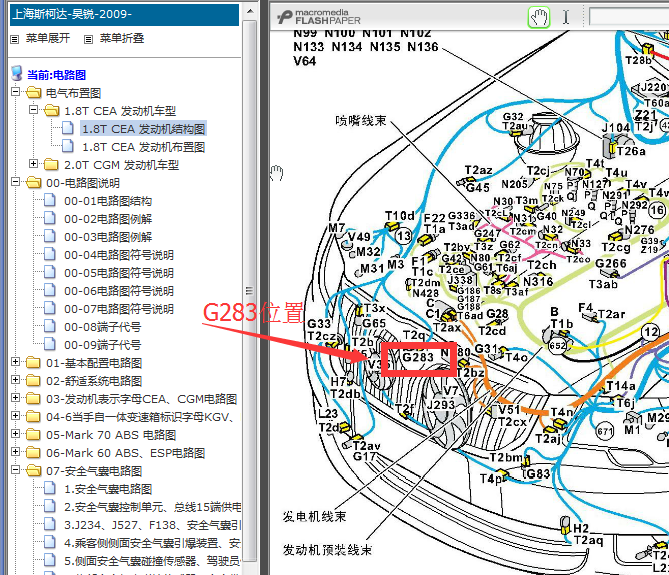The height and width of the screenshot is (575, 669).
Task: Open 00-08端子代号 document
Action: coord(102,327)
